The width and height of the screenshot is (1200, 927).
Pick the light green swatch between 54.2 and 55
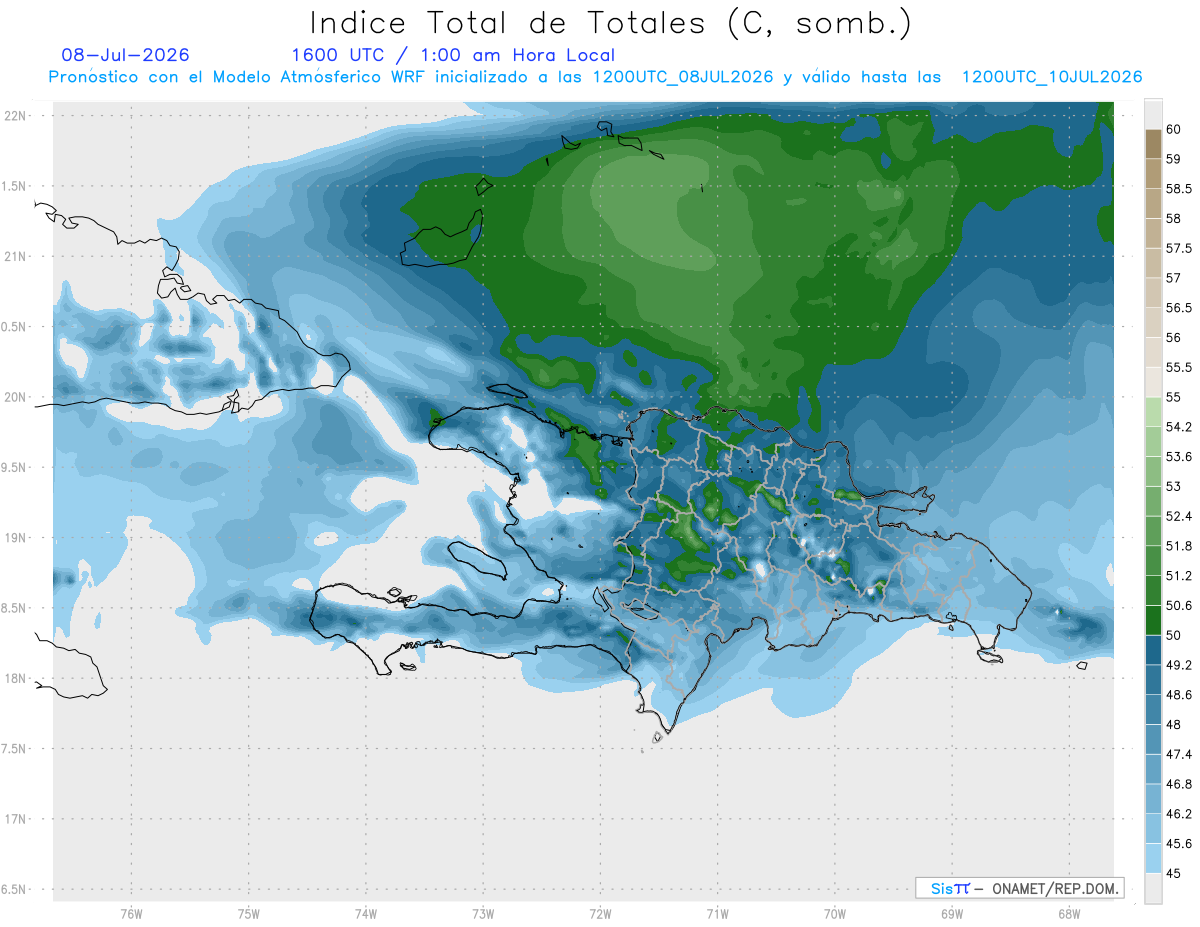[x=1153, y=412]
